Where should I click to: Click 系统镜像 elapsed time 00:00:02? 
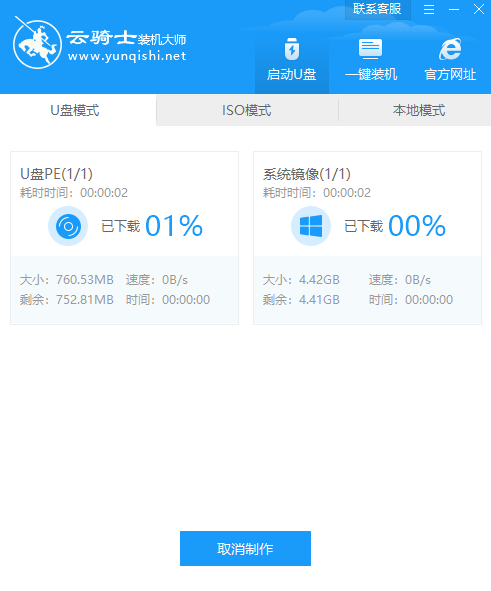pyautogui.click(x=347, y=193)
